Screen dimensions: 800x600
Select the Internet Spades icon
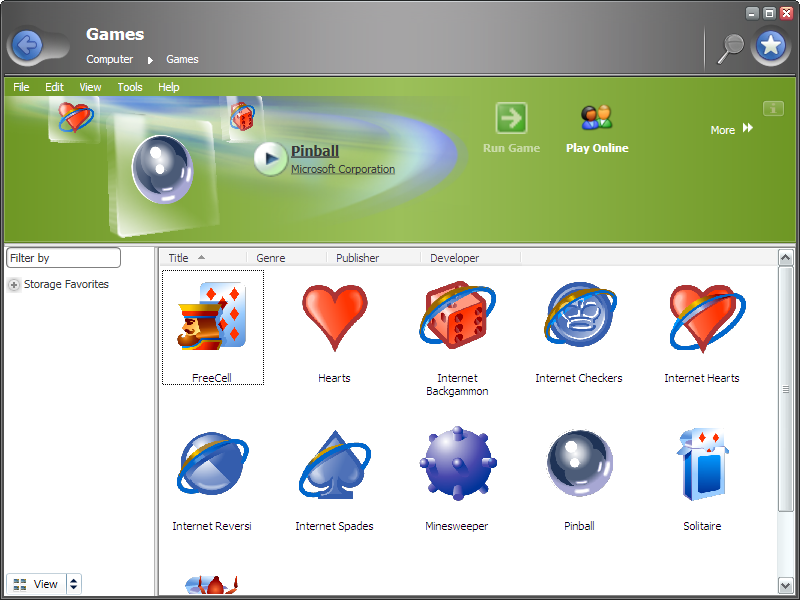(335, 464)
